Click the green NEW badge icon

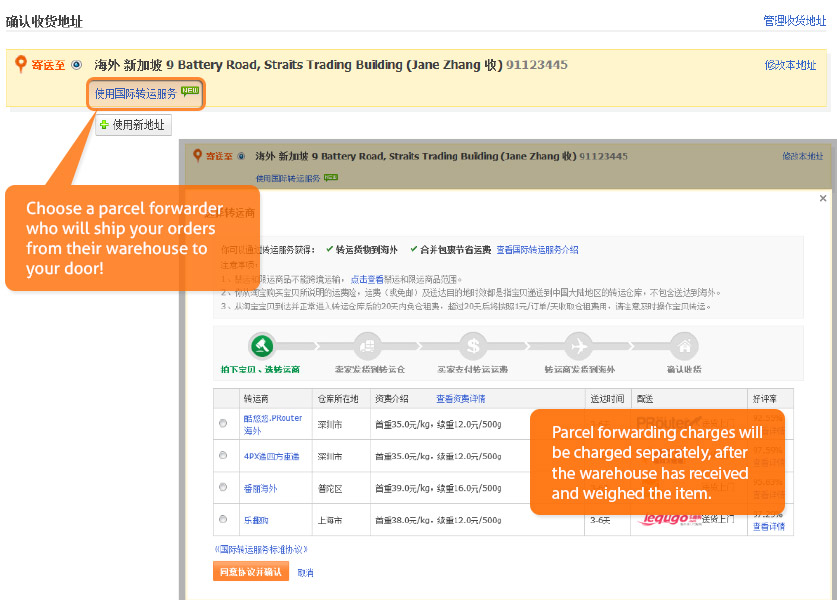click(x=190, y=91)
